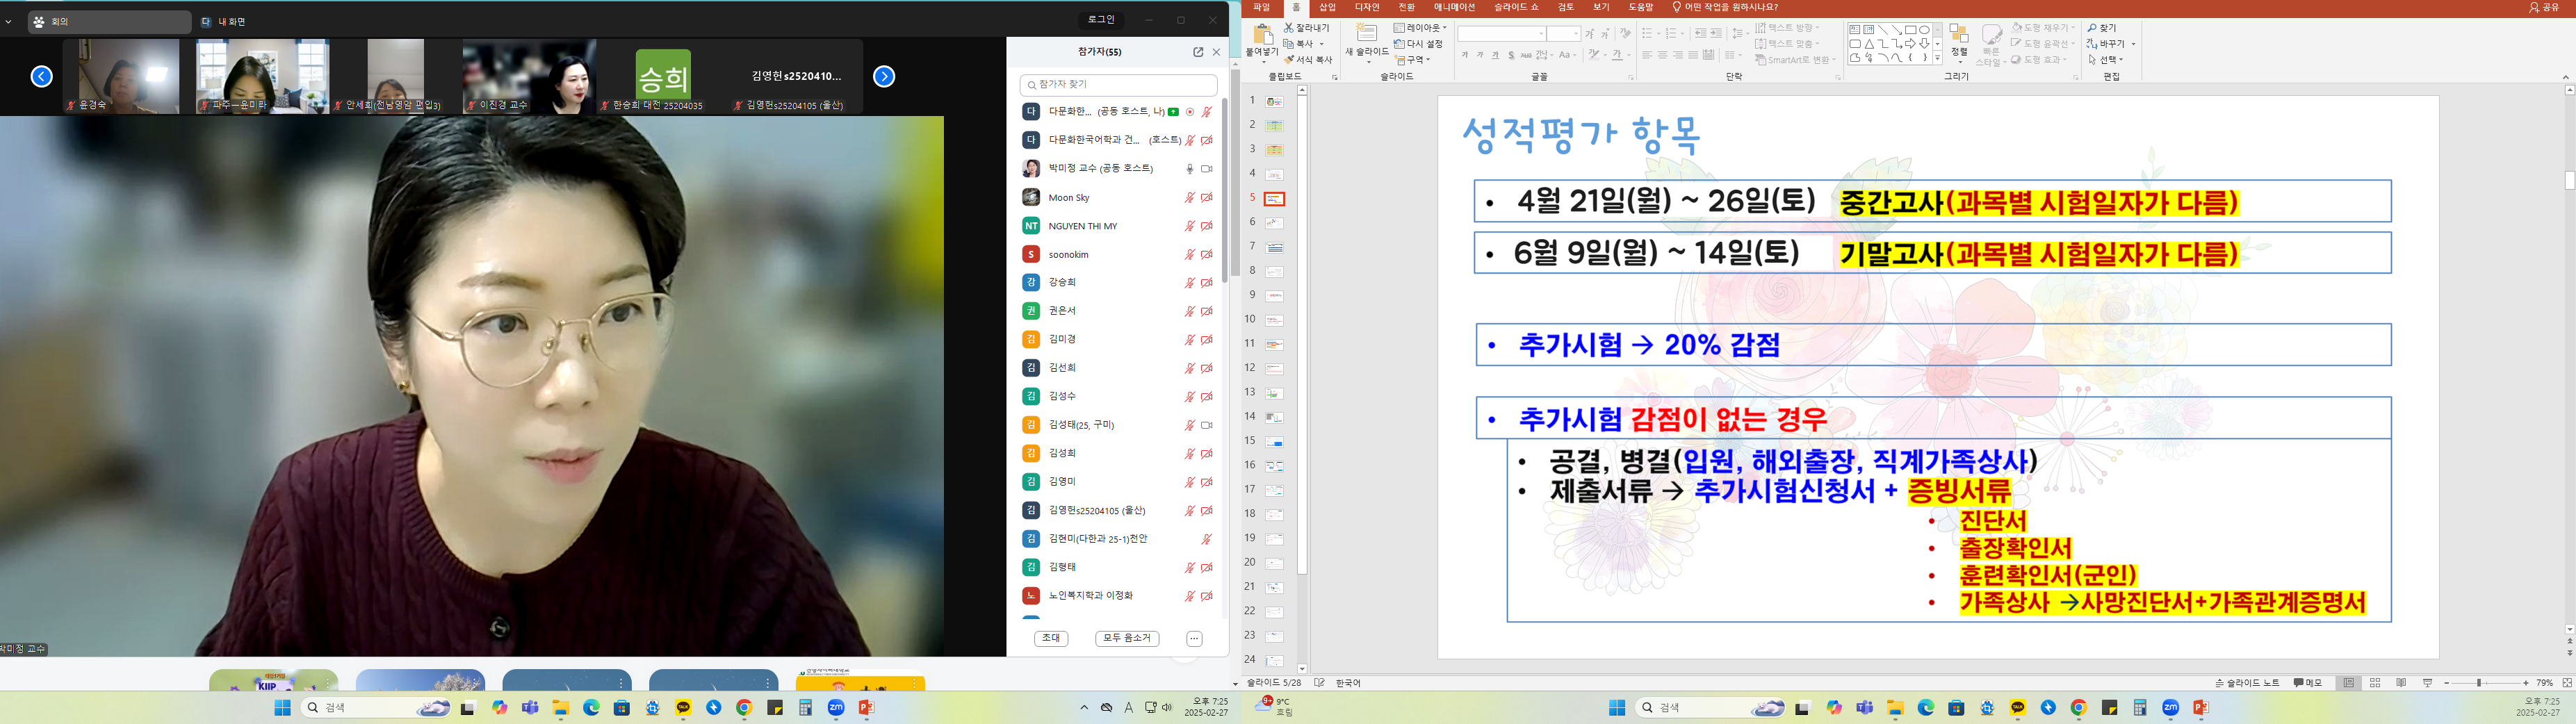Open more options (...) in participants panel
Image resolution: width=2576 pixels, height=724 pixels.
click(1194, 638)
